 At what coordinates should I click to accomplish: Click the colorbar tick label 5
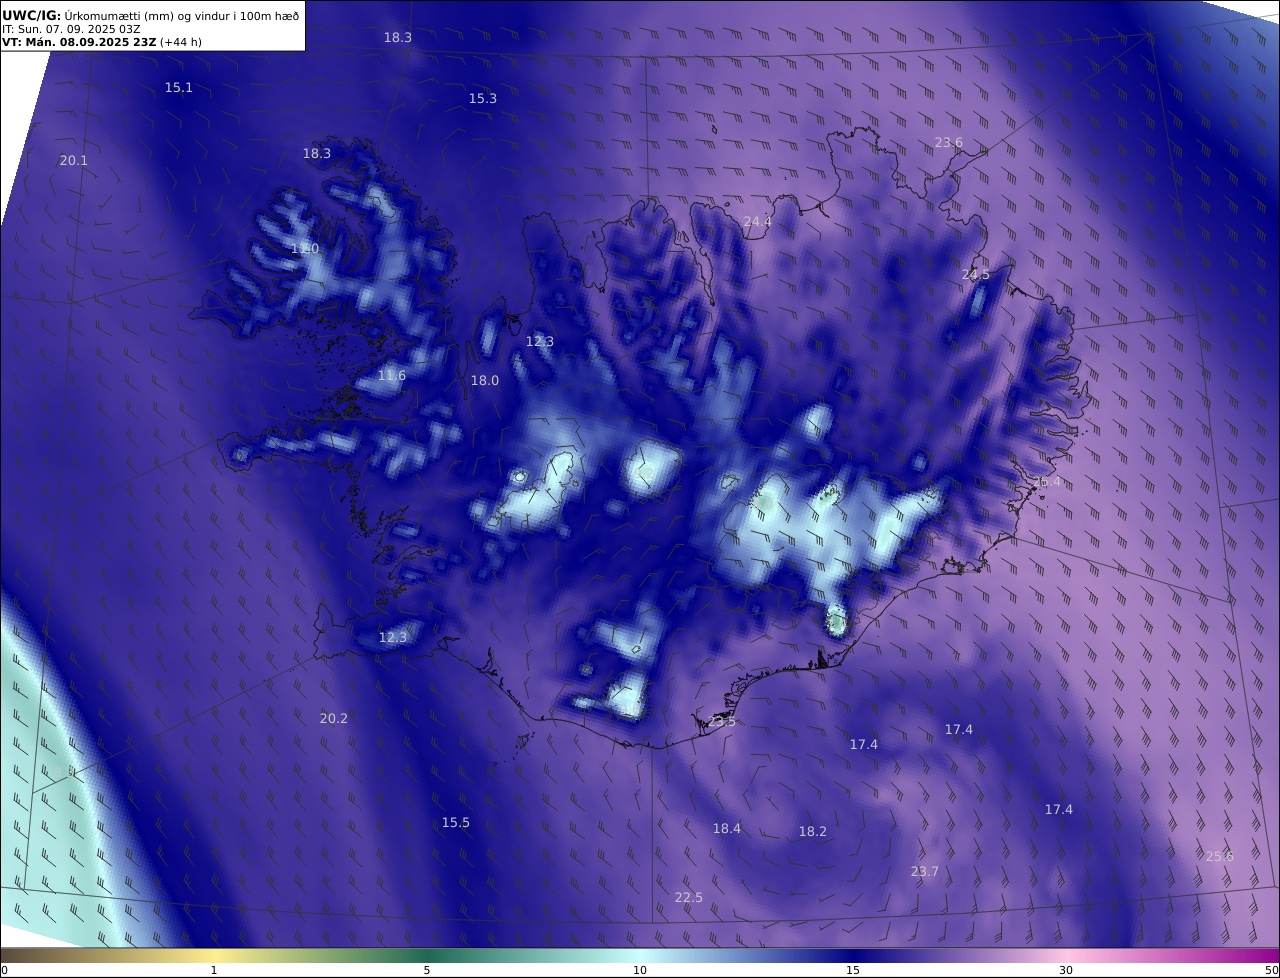click(x=427, y=970)
